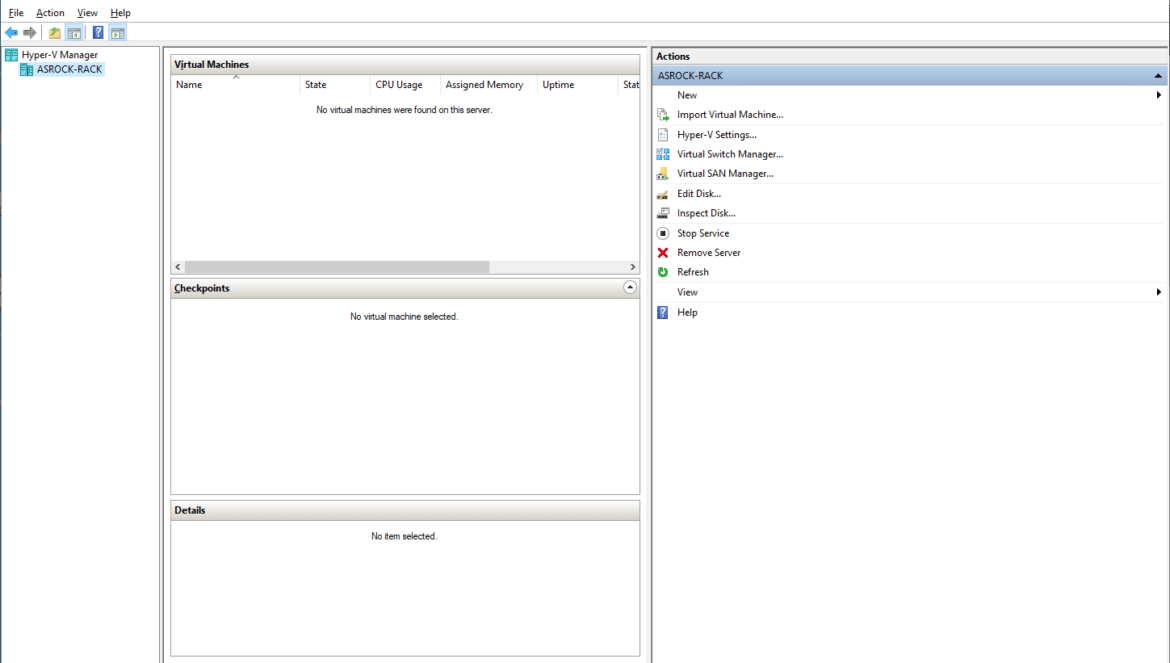Click the Edit Disk icon
Screen dimensions: 1170x663
663,194
